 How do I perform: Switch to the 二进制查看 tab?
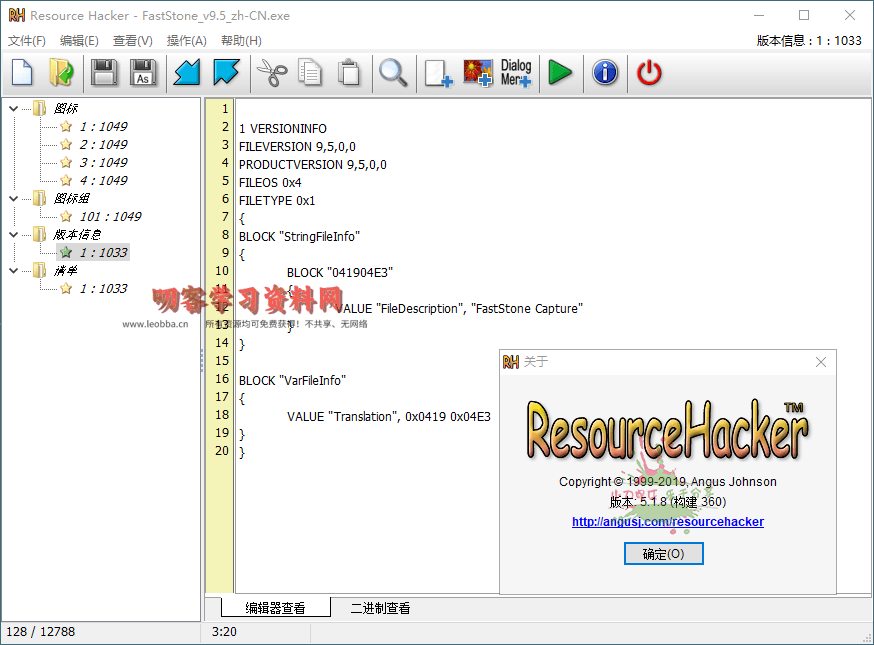point(380,608)
